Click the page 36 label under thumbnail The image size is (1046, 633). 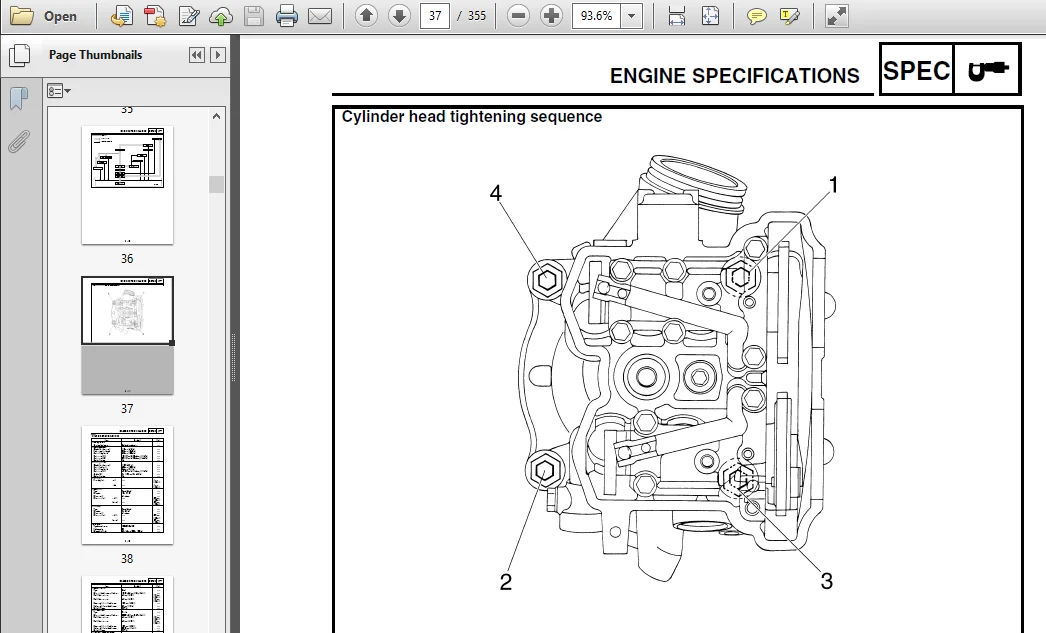coord(127,259)
